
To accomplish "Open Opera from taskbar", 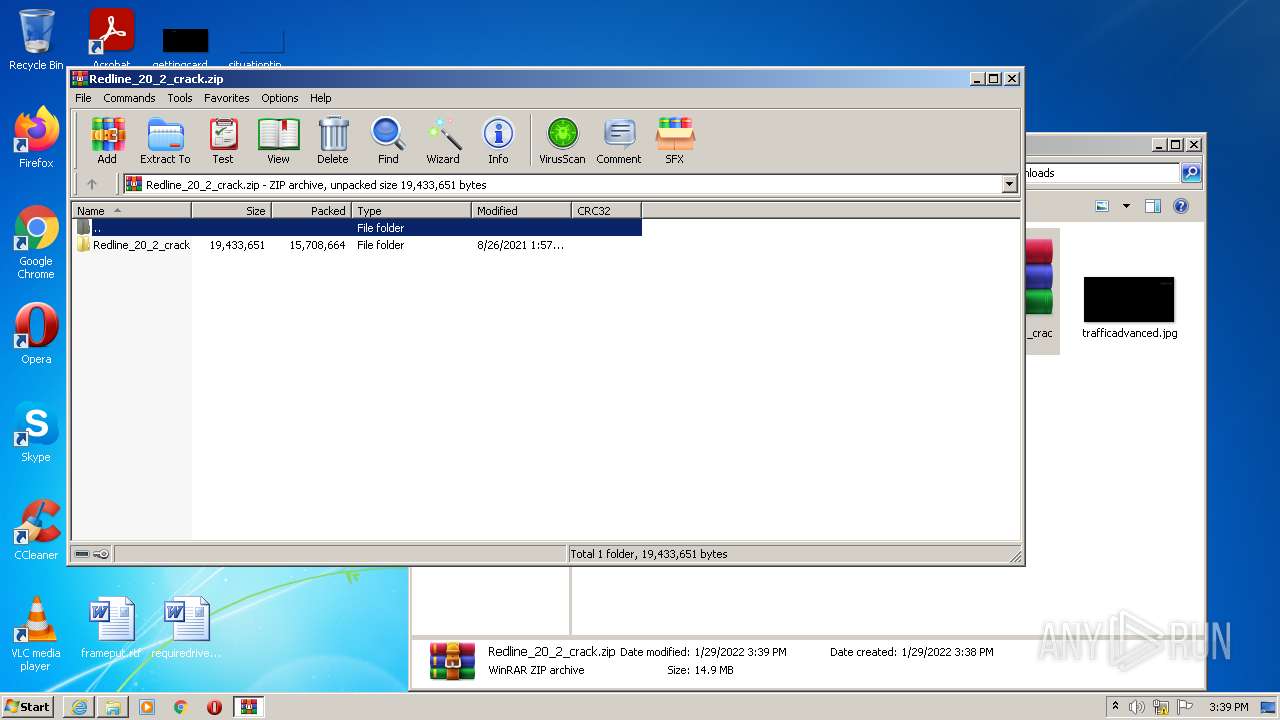I will pos(214,707).
